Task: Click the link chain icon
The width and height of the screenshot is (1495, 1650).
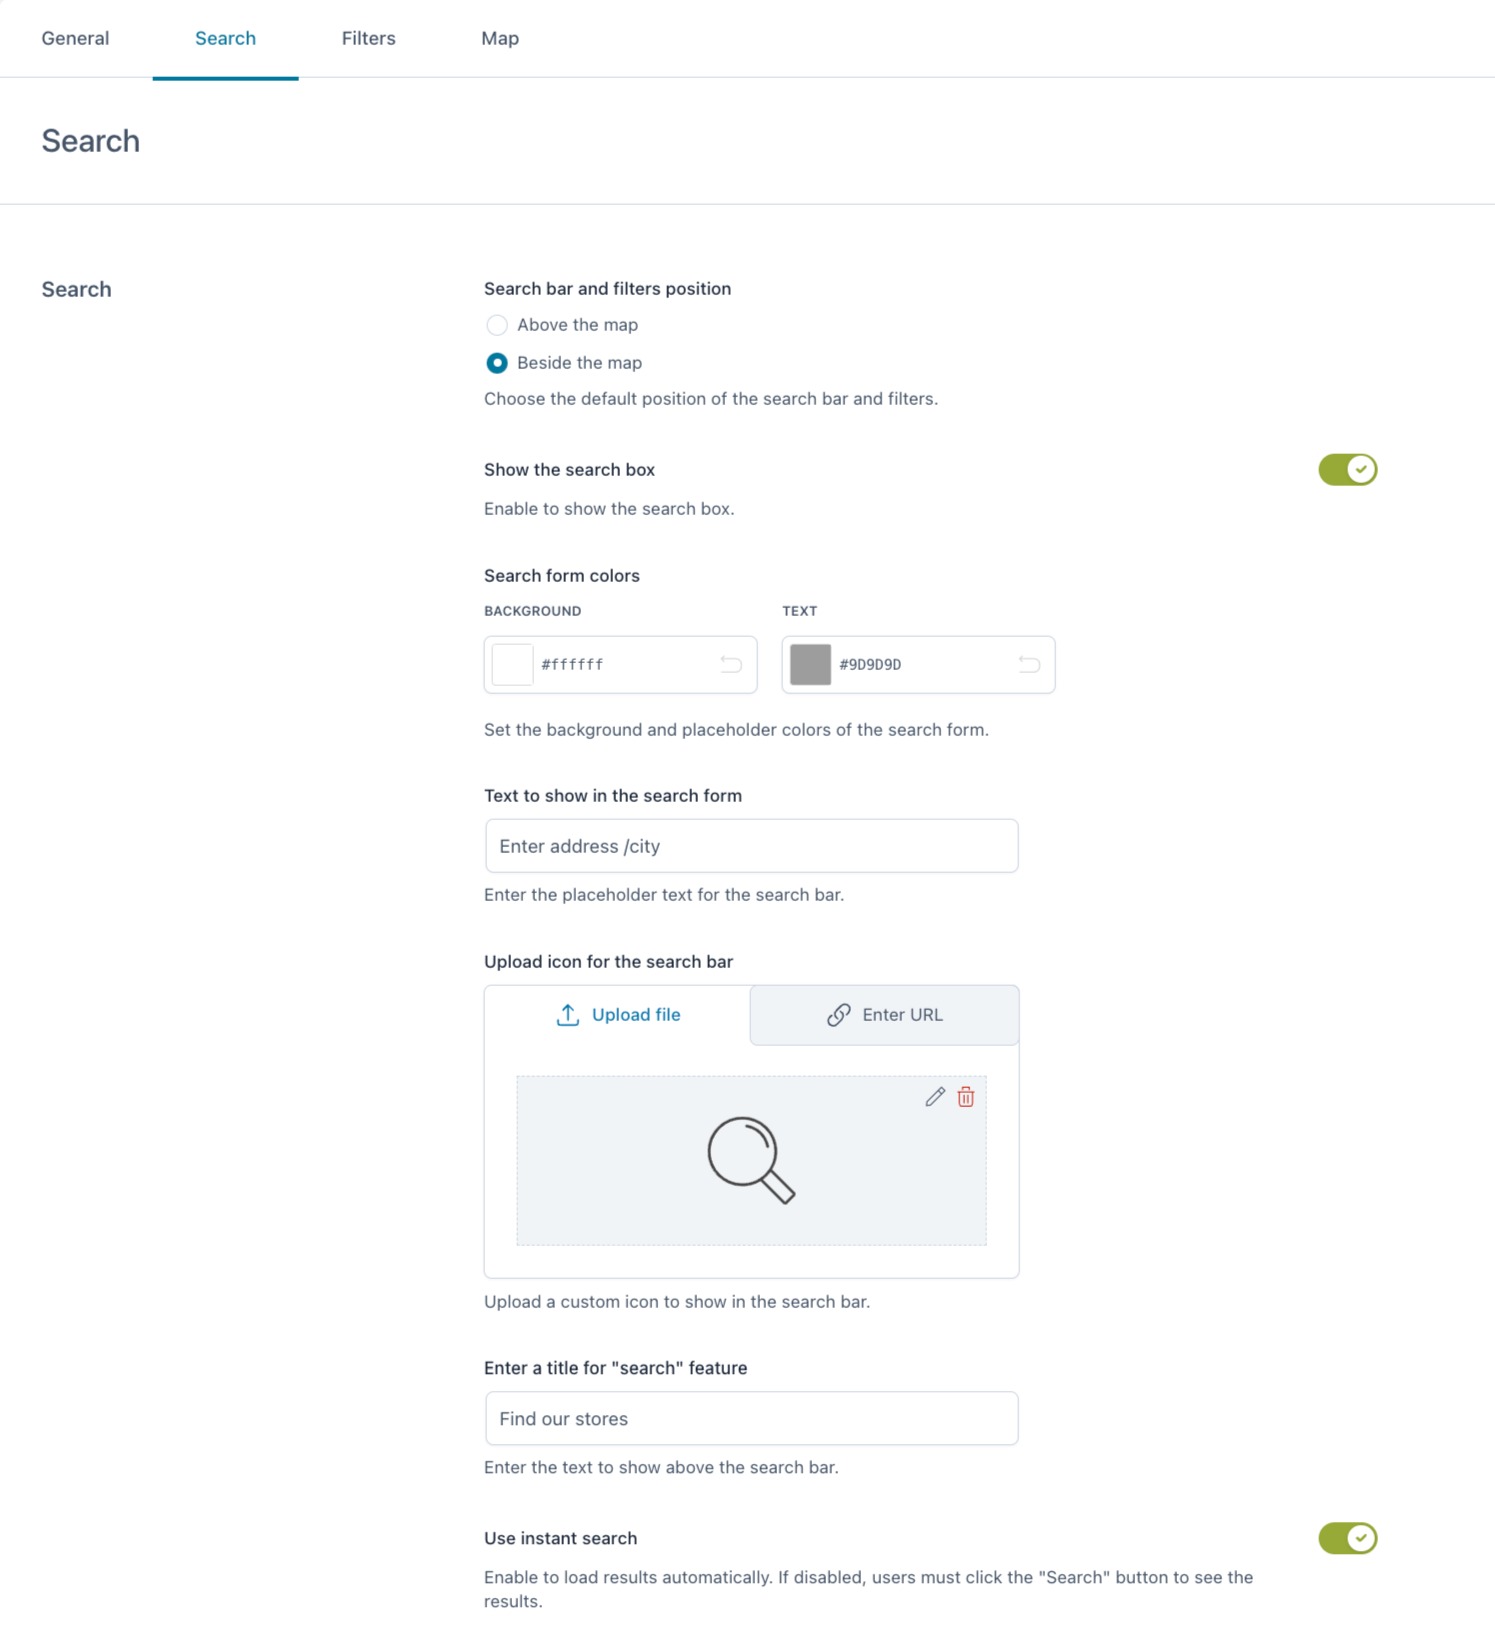Action: tap(839, 1015)
